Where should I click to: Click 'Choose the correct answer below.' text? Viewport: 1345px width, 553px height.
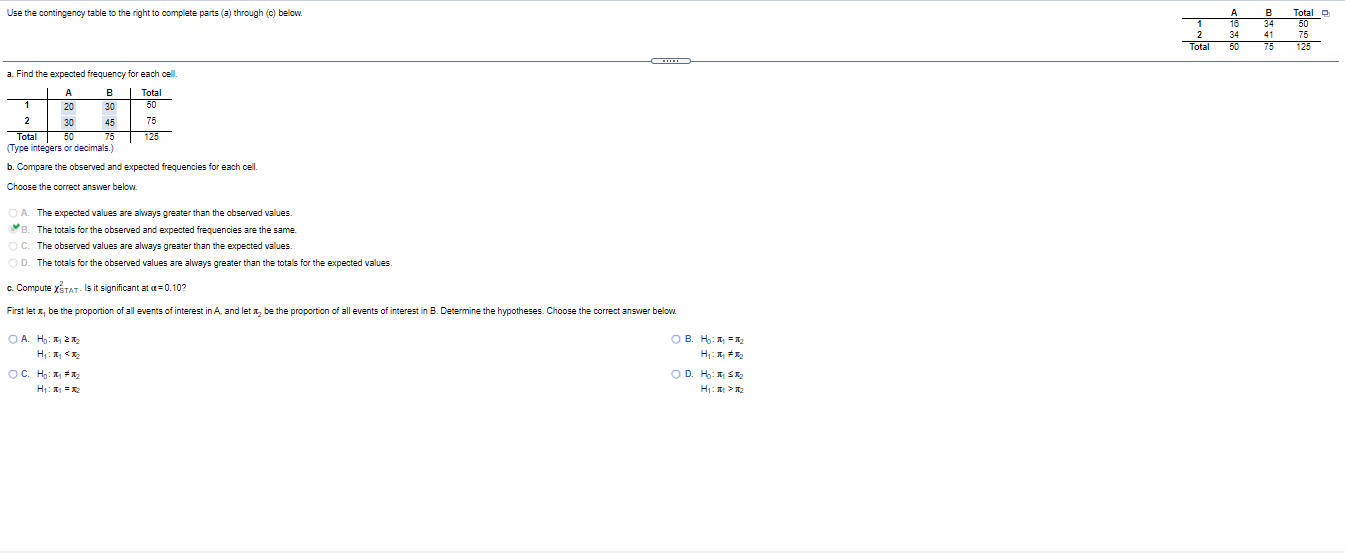point(72,187)
